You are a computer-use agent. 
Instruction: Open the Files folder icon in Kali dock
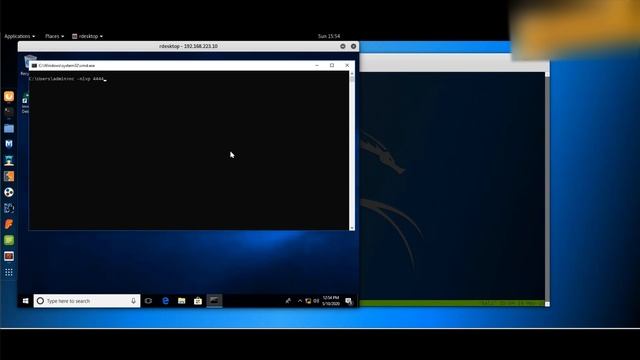9,128
